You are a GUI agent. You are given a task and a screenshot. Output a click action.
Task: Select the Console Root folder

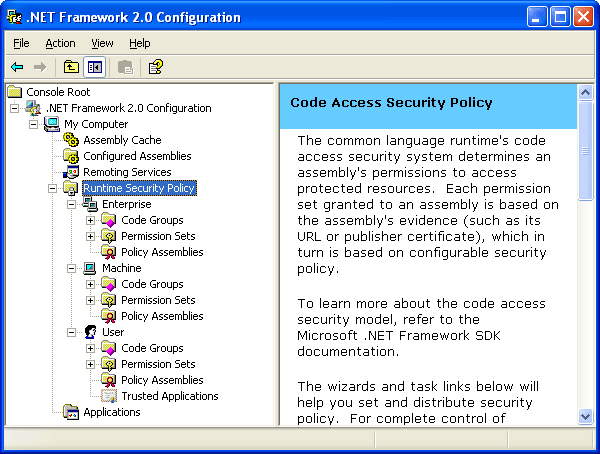pos(58,92)
